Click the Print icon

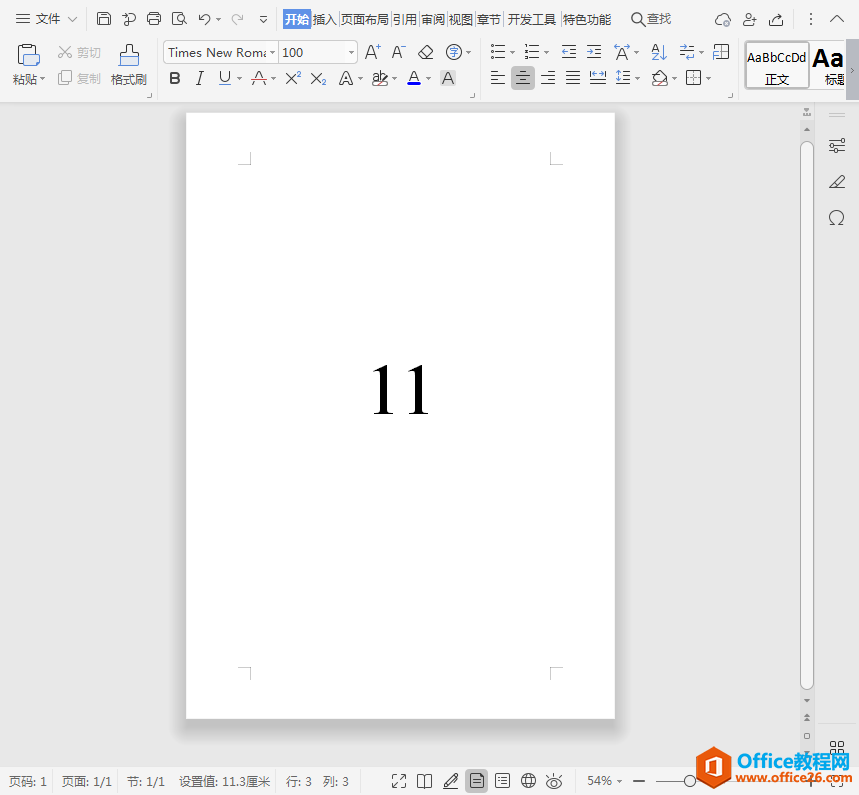154,19
